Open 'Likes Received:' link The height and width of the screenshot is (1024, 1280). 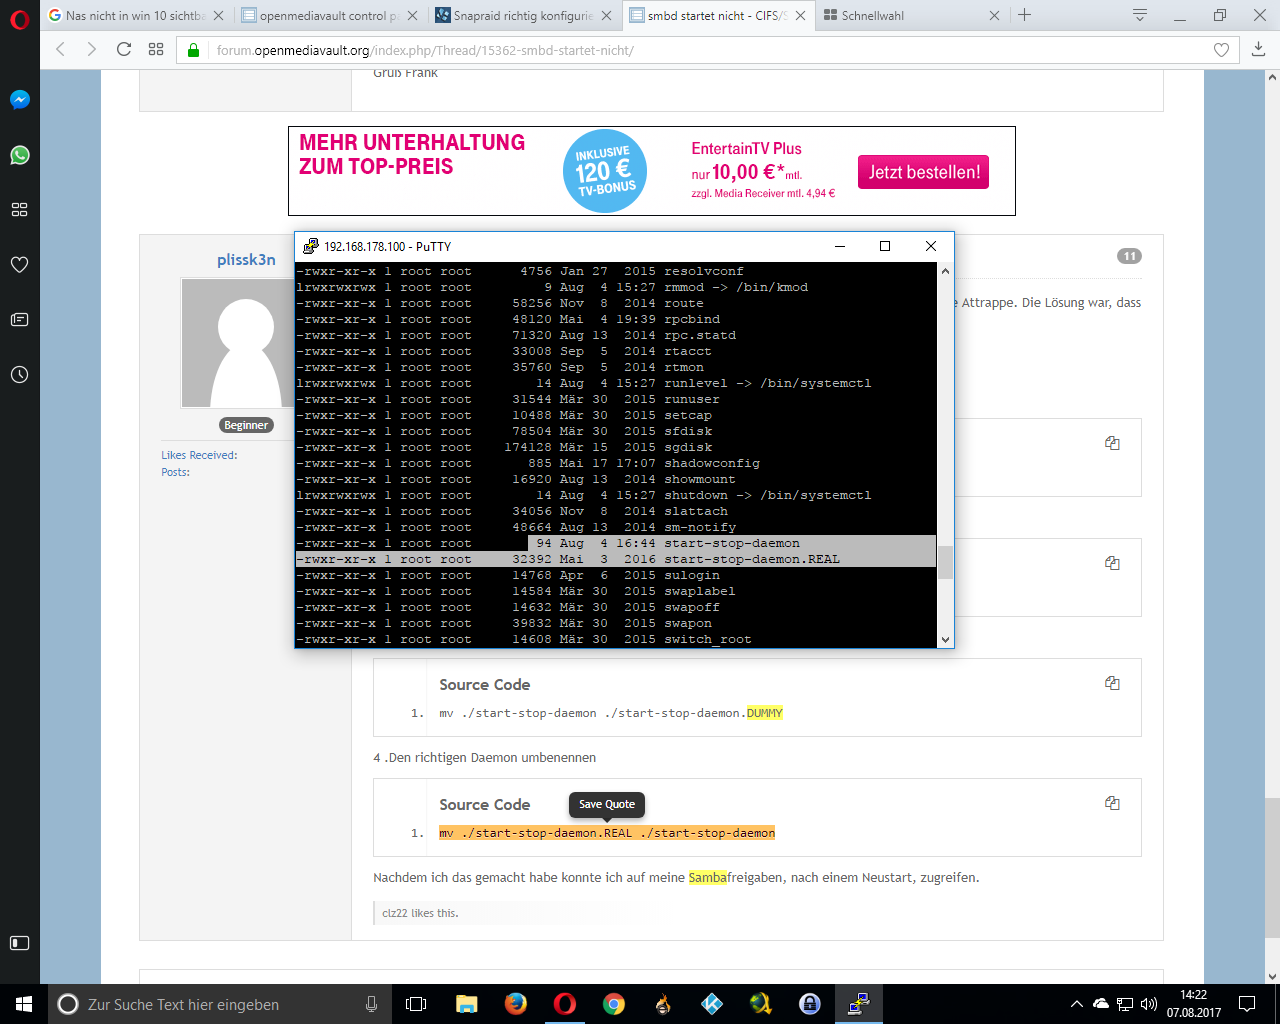199,455
